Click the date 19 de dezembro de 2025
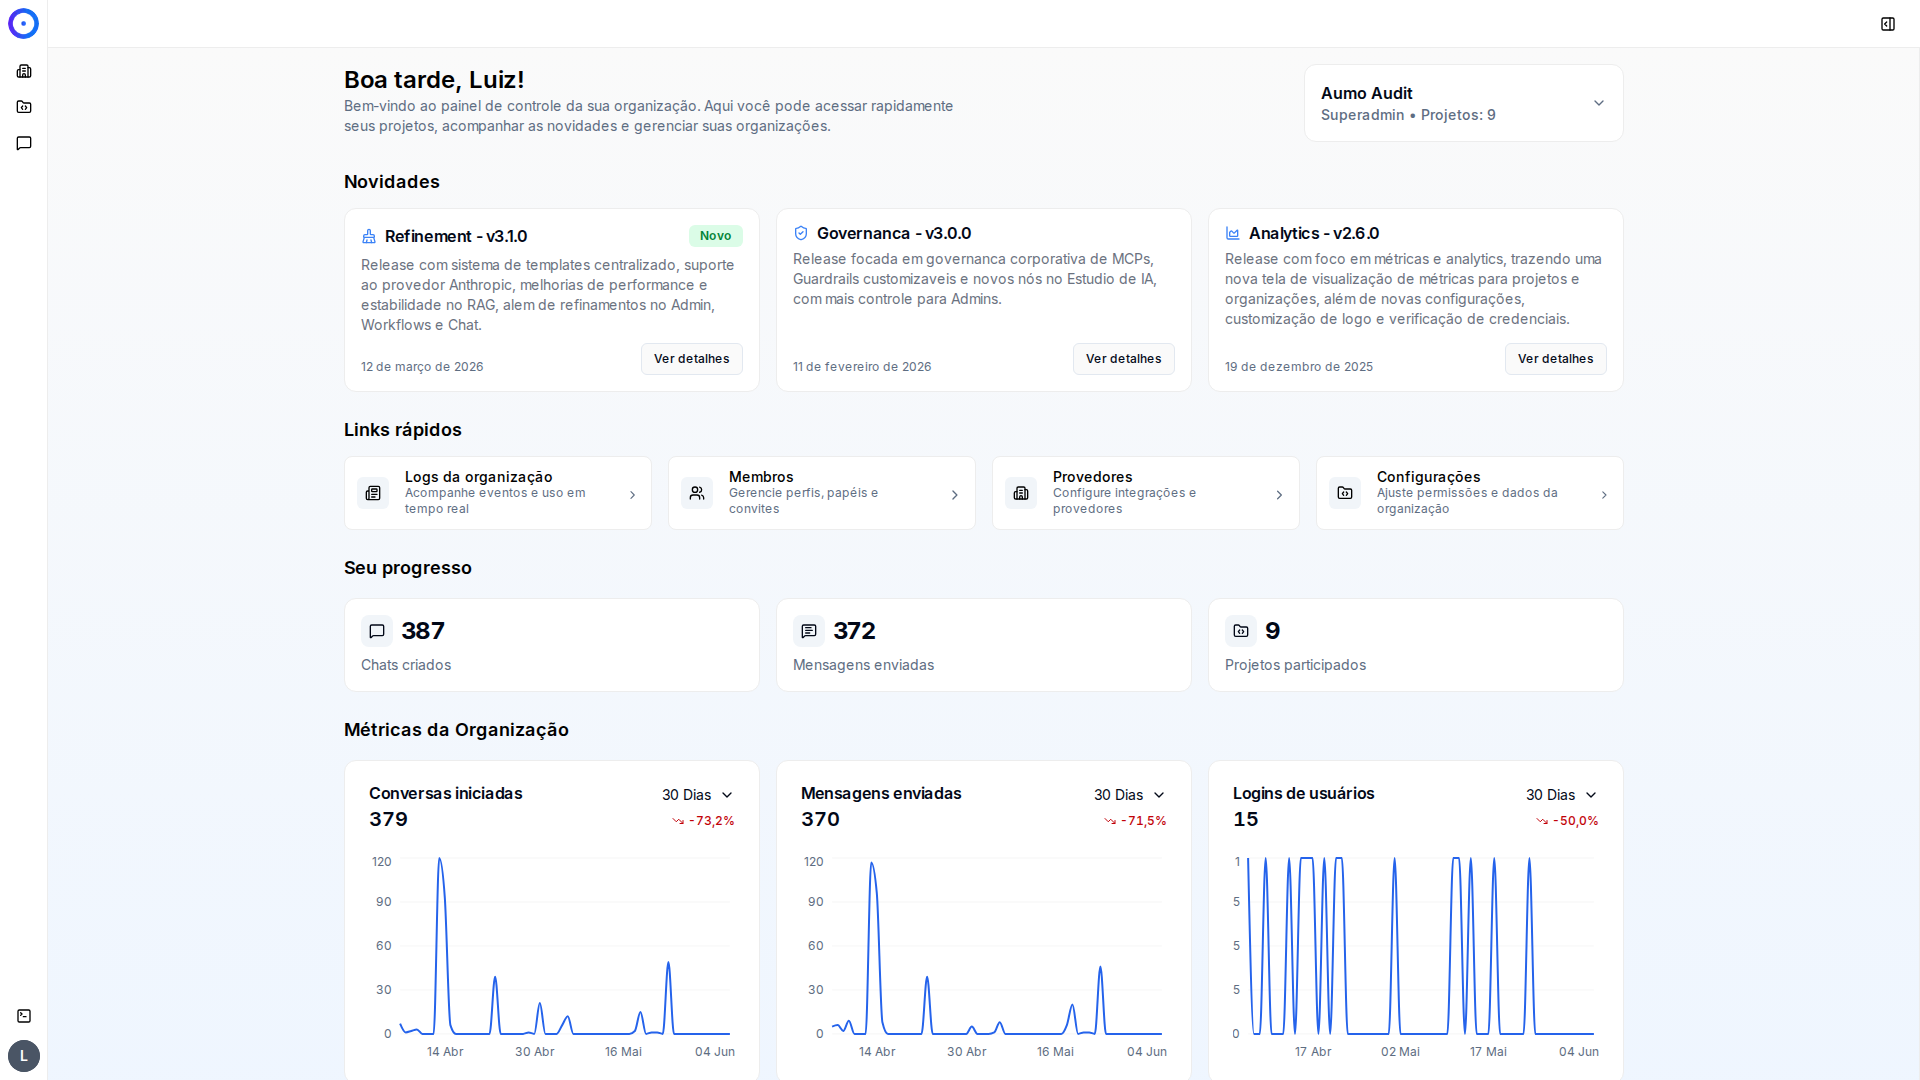1920x1080 pixels. pyautogui.click(x=1299, y=367)
